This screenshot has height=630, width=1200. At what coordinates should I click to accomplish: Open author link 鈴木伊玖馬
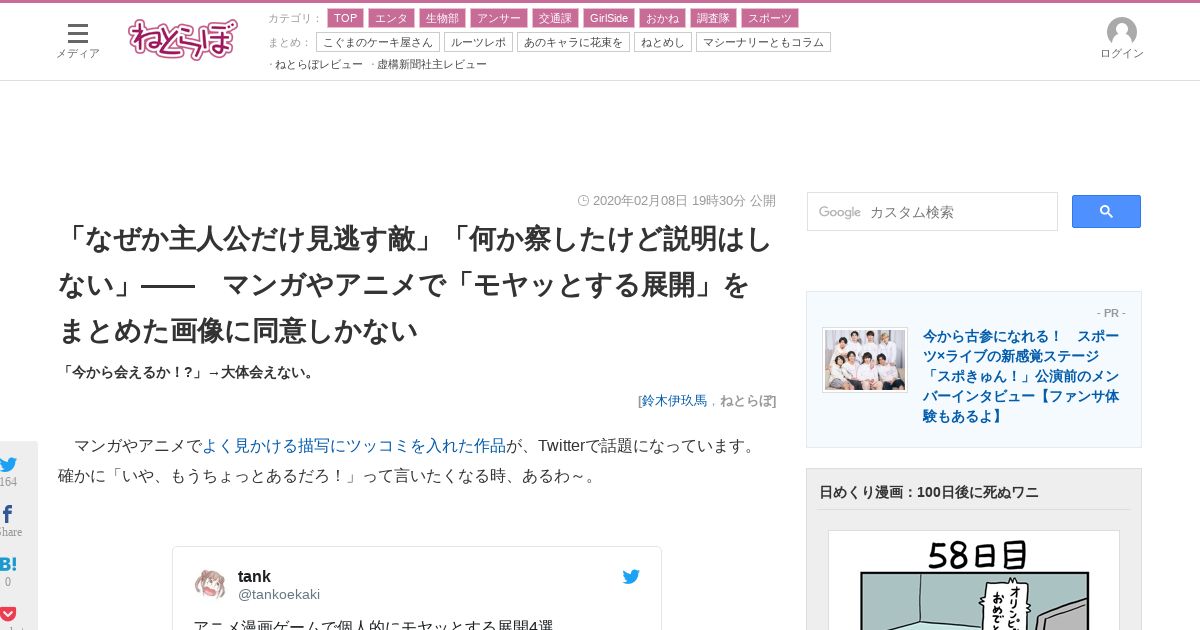tap(674, 401)
